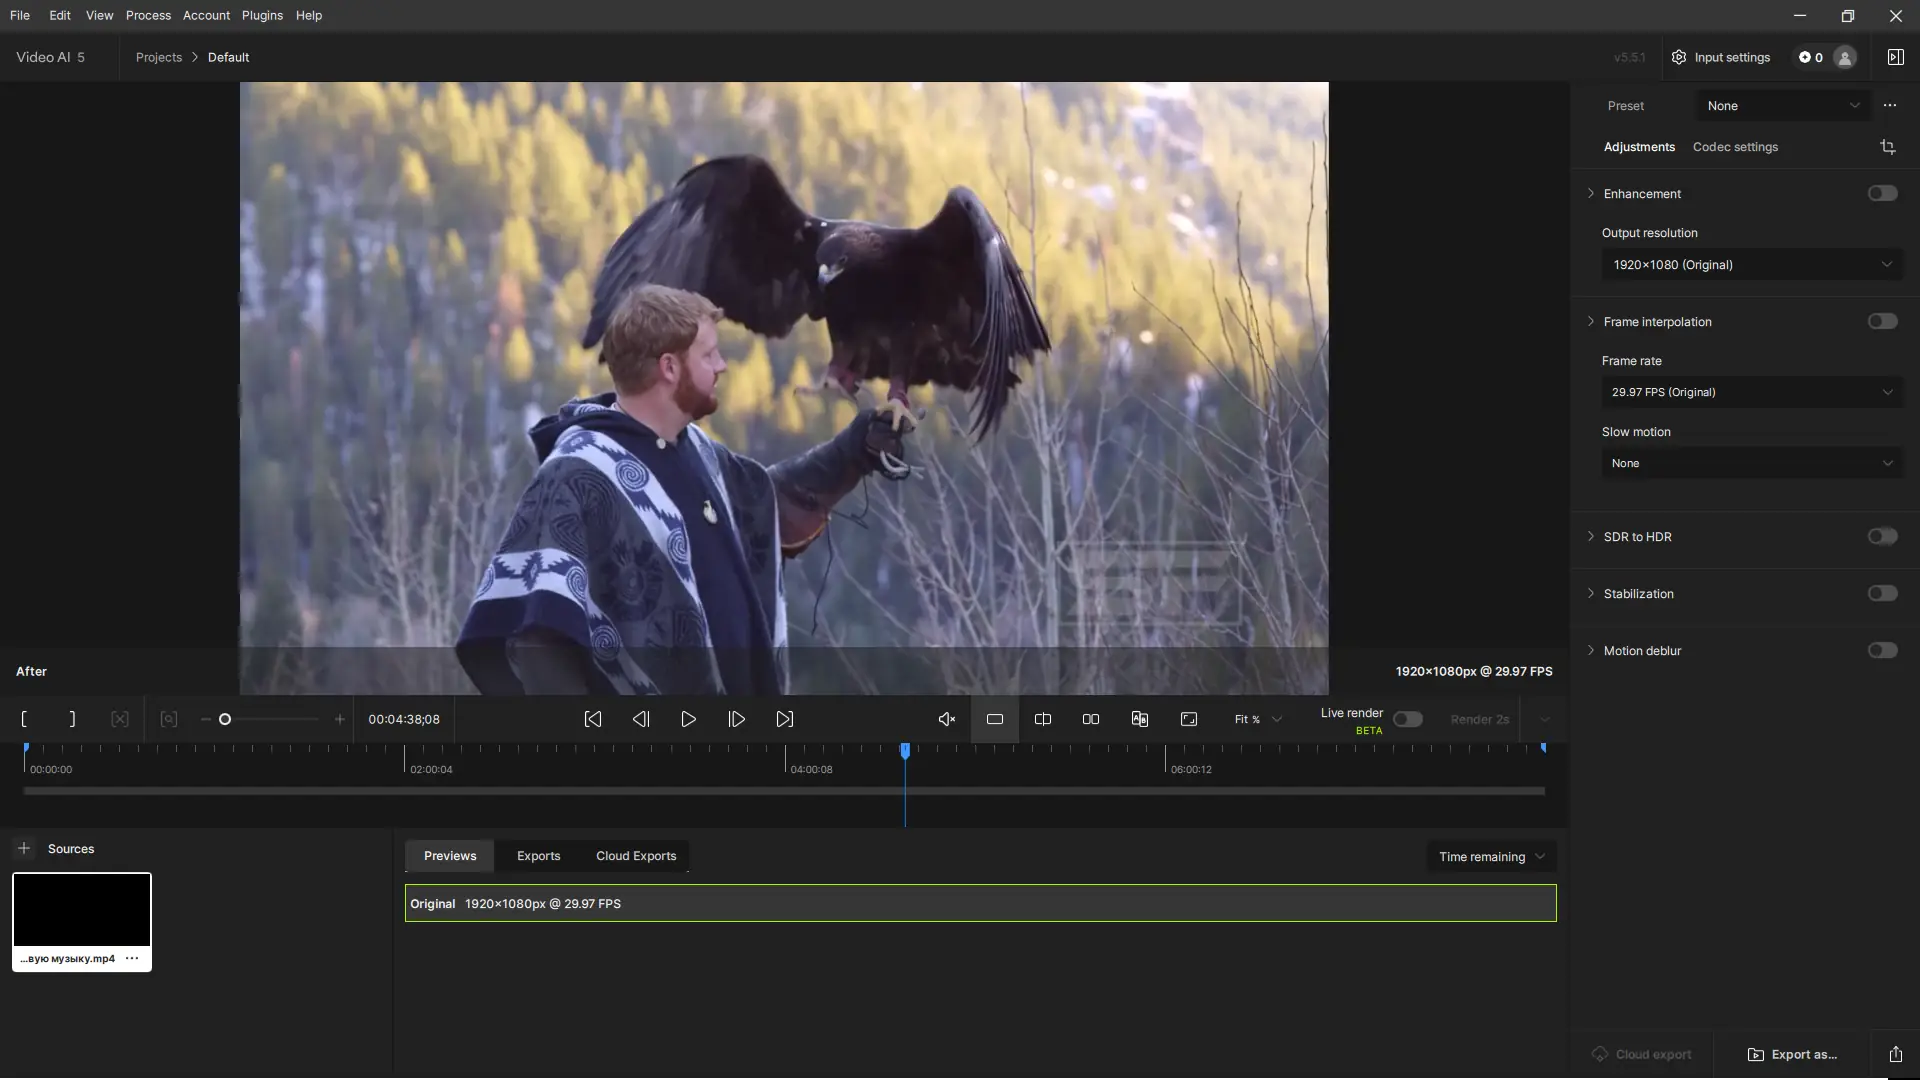Add a source with plus icon
The width and height of the screenshot is (1920, 1080).
click(24, 848)
